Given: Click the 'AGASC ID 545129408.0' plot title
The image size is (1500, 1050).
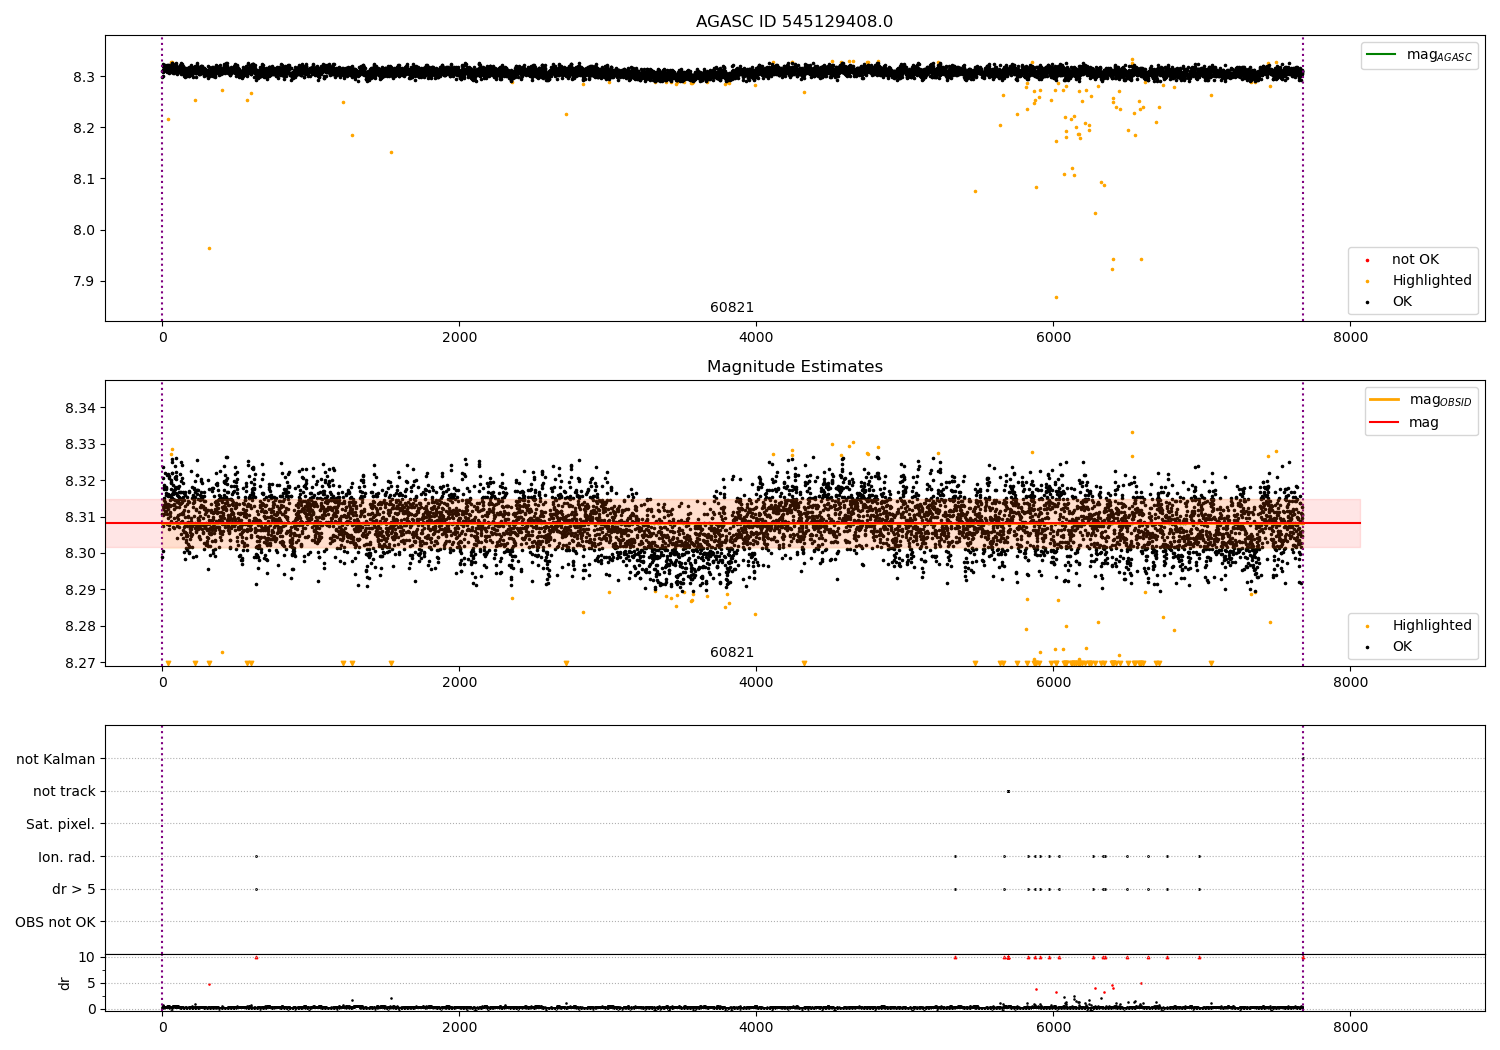Looking at the screenshot, I should pyautogui.click(x=794, y=22).
